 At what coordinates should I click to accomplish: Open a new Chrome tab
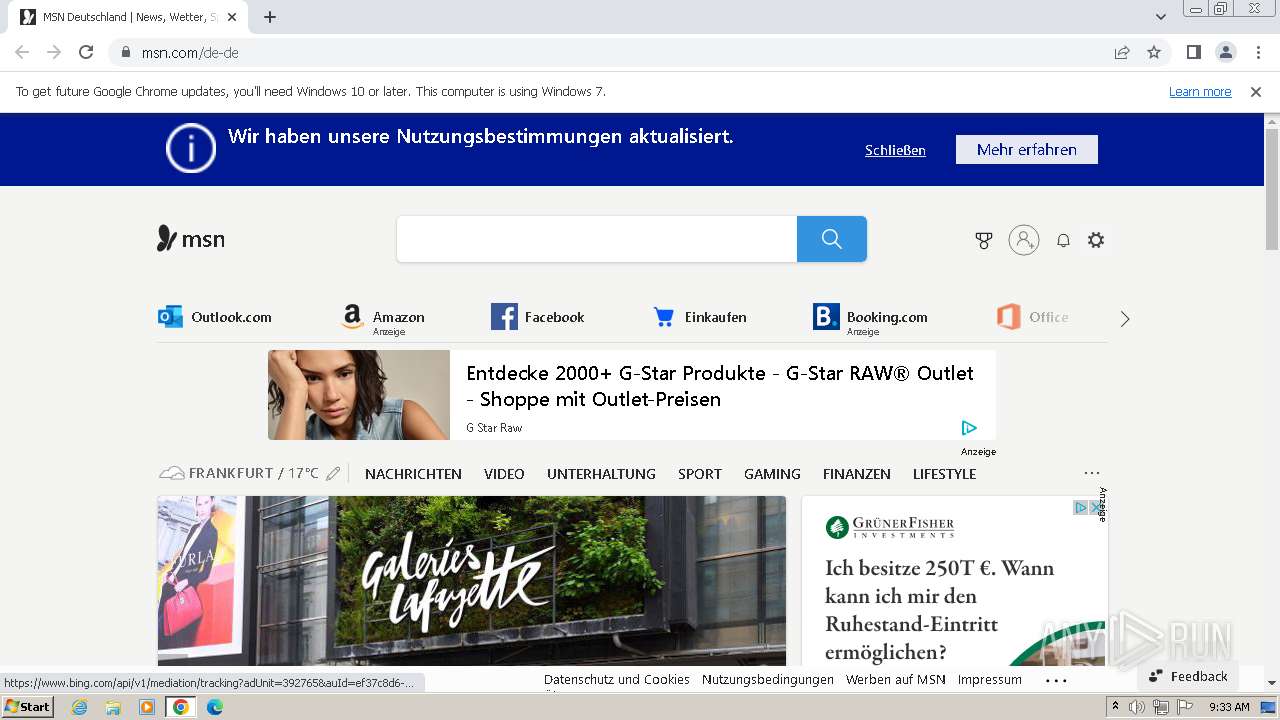(x=270, y=17)
